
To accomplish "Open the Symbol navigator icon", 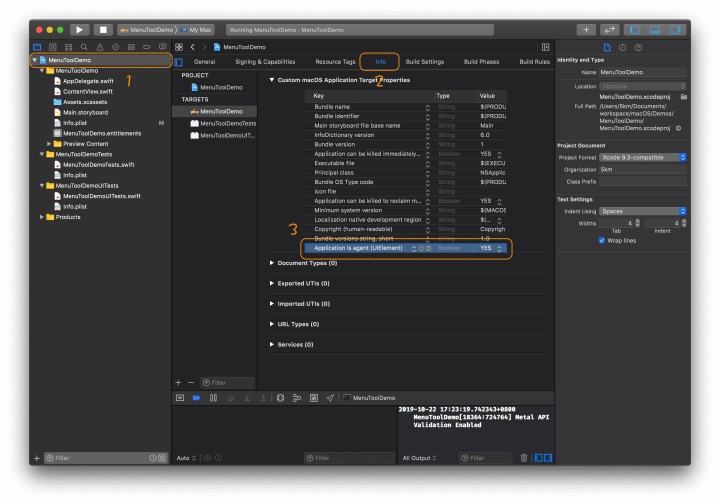I will click(68, 47).
